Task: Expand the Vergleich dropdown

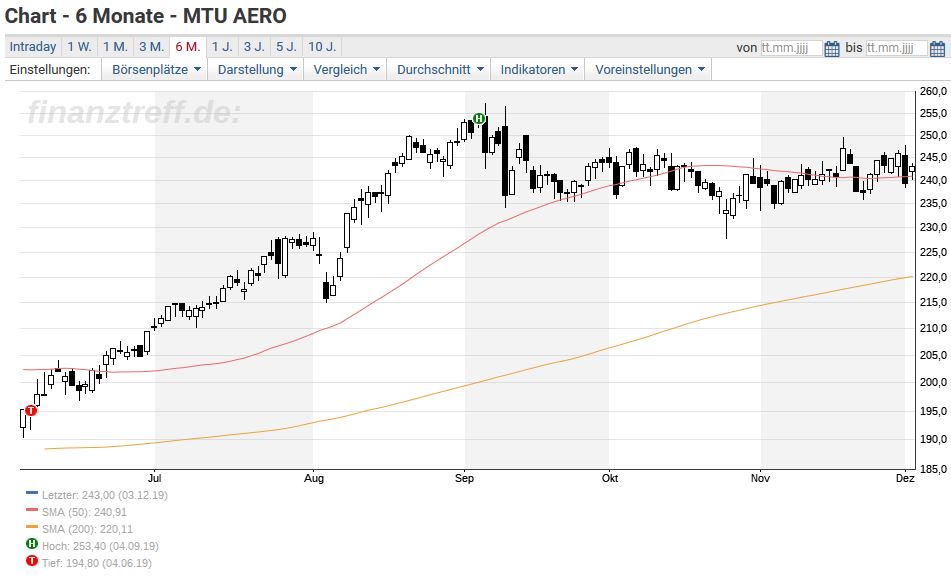Action: tap(346, 70)
